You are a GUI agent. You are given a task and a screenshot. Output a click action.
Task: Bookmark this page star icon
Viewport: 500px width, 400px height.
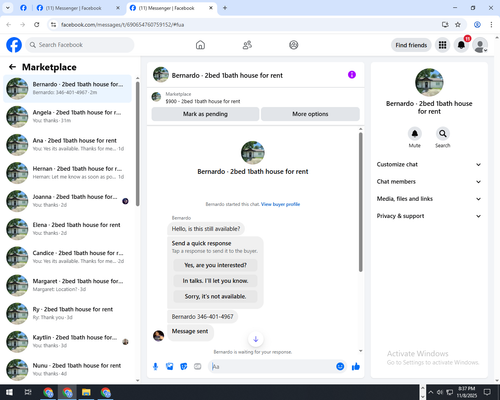click(458, 25)
